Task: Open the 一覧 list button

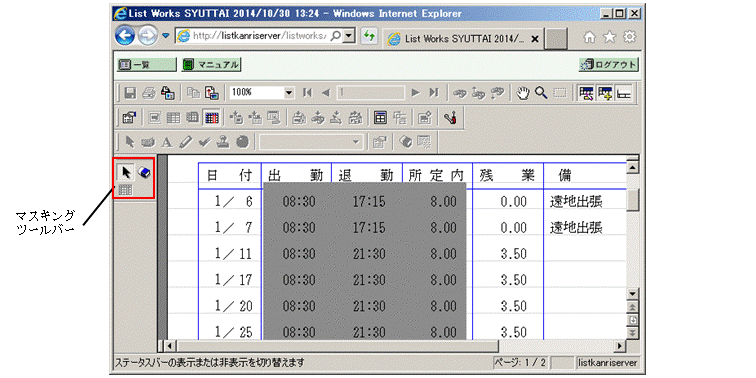Action: click(x=147, y=64)
